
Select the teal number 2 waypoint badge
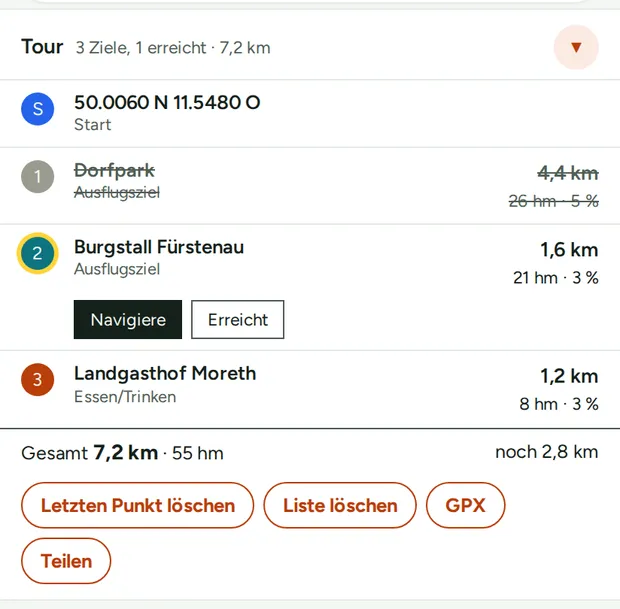point(38,253)
